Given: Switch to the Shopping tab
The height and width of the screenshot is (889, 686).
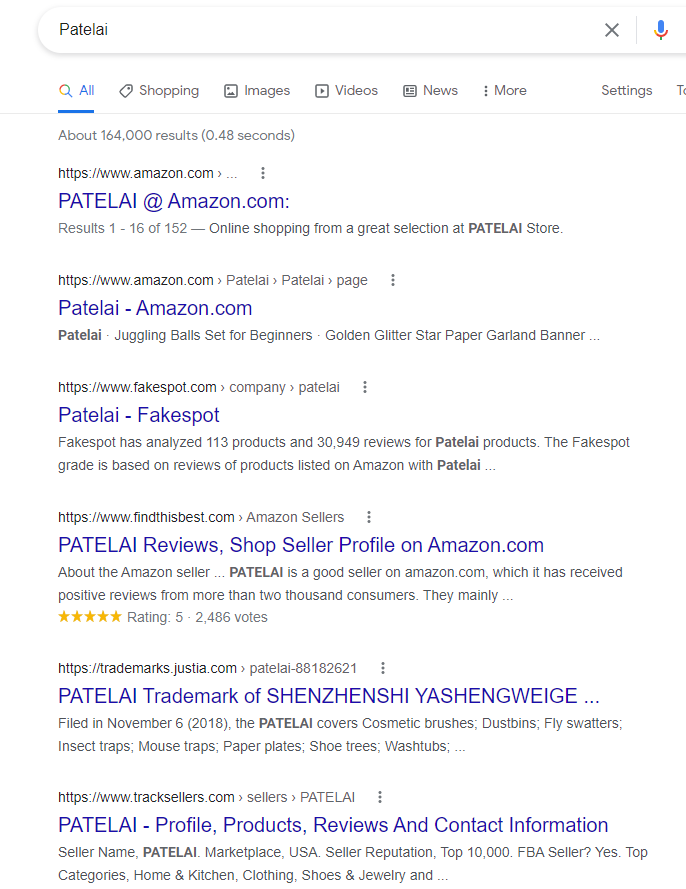Looking at the screenshot, I should pos(159,91).
